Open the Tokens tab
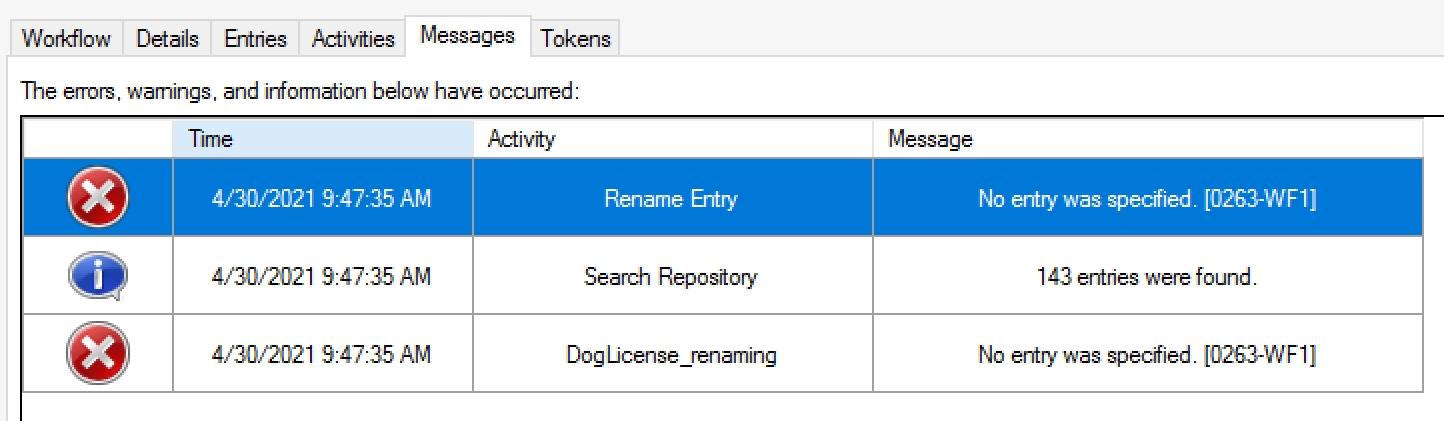The height and width of the screenshot is (421, 1444). pos(575,39)
